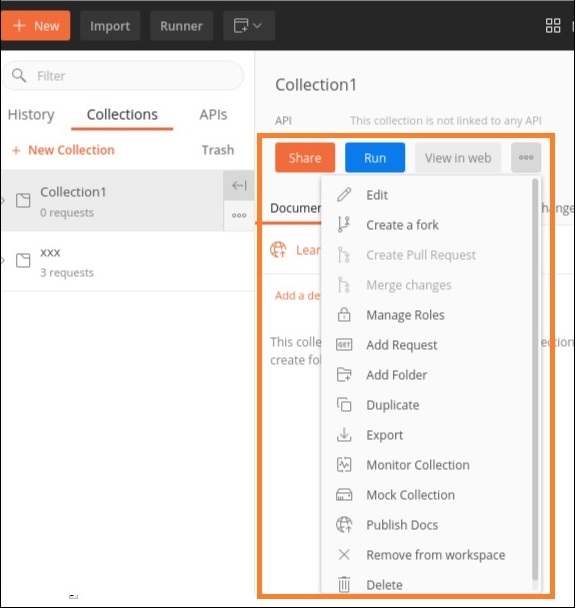Click the Manage Roles lock icon
The width and height of the screenshot is (576, 609).
point(344,315)
